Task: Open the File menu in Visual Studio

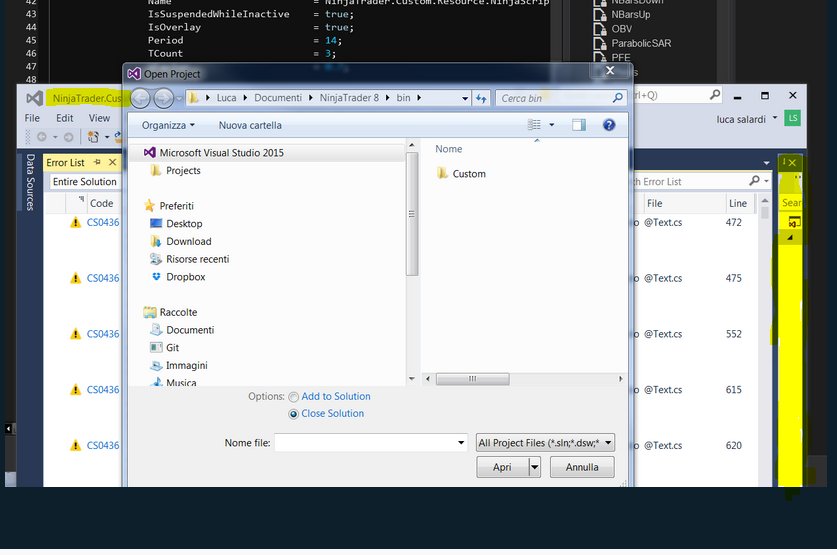Action: point(32,118)
